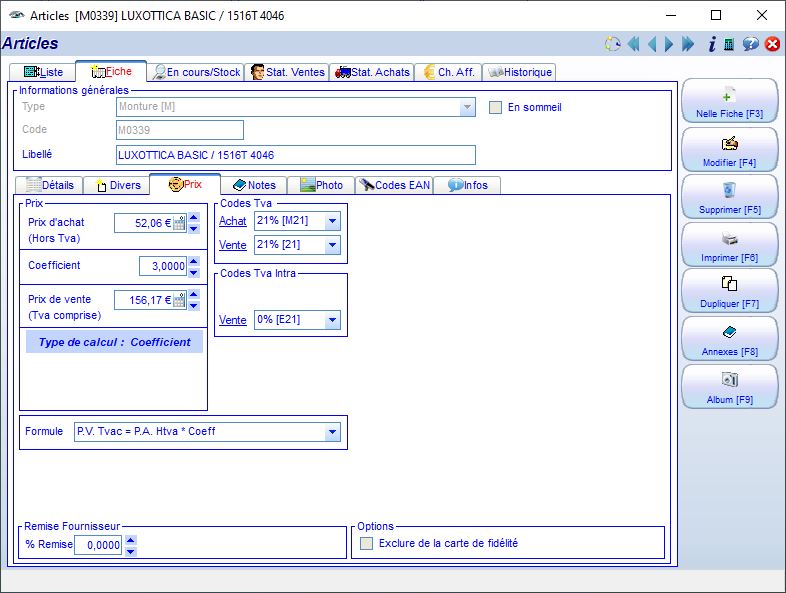Screen dimensions: 786x593
Task: Increase Prix d'achat with up arrow
Action: [194, 218]
